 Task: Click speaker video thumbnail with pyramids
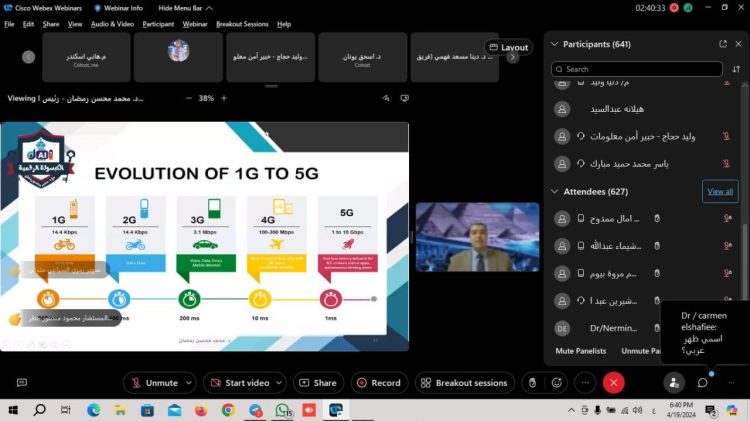477,237
